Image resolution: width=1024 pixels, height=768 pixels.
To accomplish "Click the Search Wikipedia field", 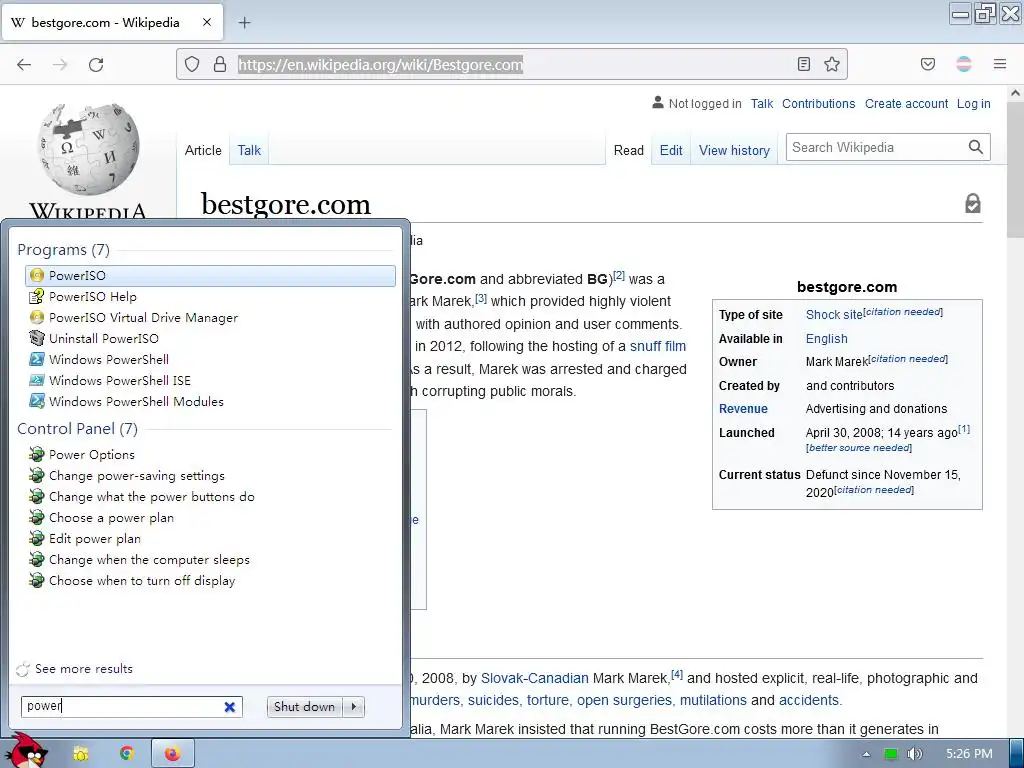I will point(878,147).
